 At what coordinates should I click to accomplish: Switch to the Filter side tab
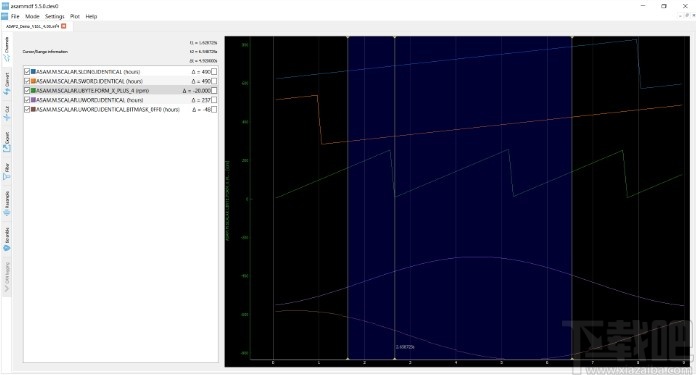(7, 171)
